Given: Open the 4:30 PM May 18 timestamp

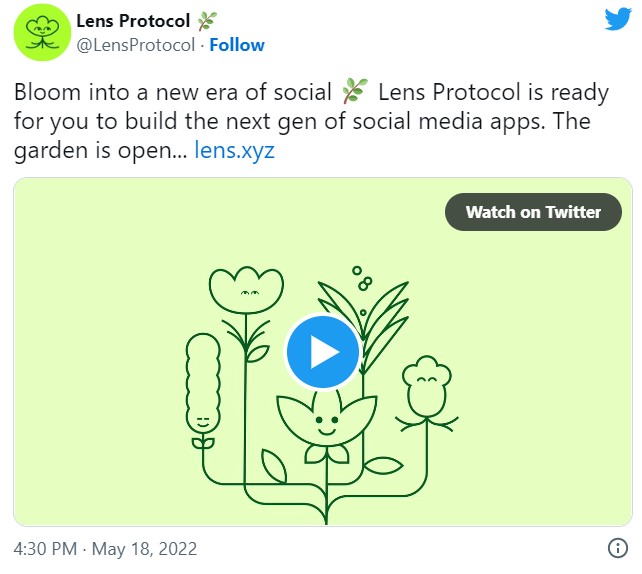Looking at the screenshot, I should (106, 549).
